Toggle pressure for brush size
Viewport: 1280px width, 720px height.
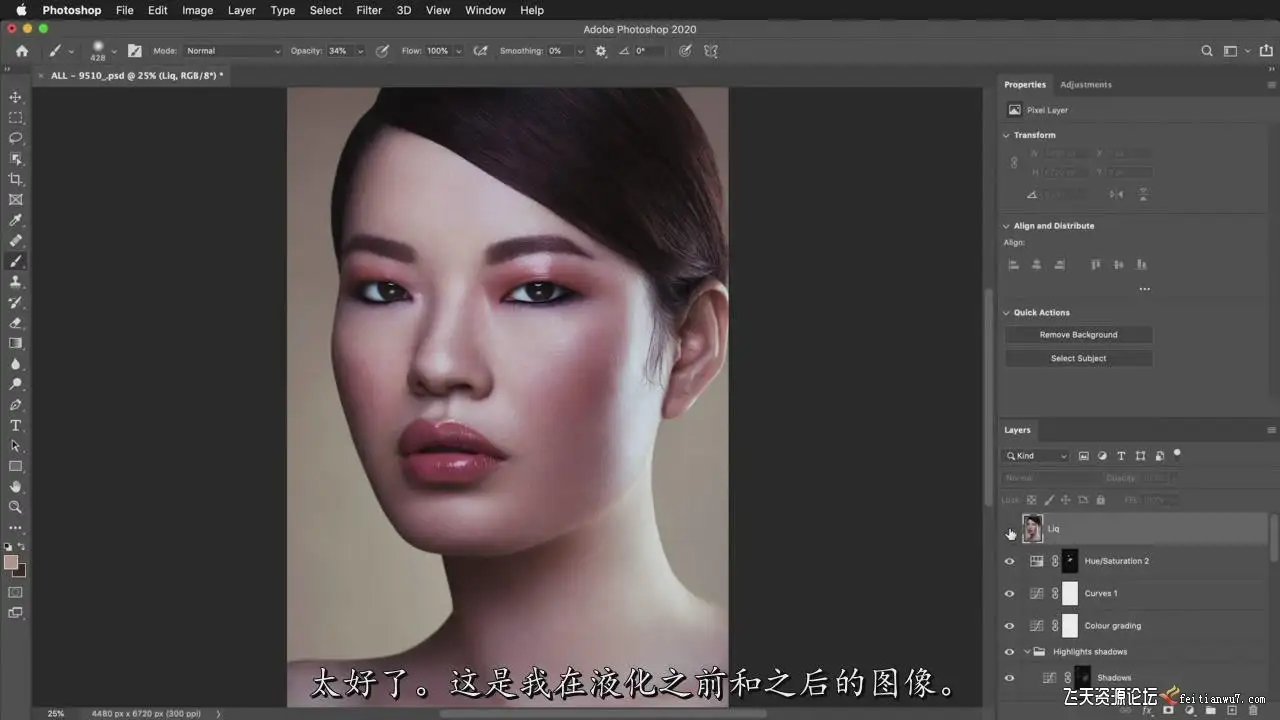[685, 51]
